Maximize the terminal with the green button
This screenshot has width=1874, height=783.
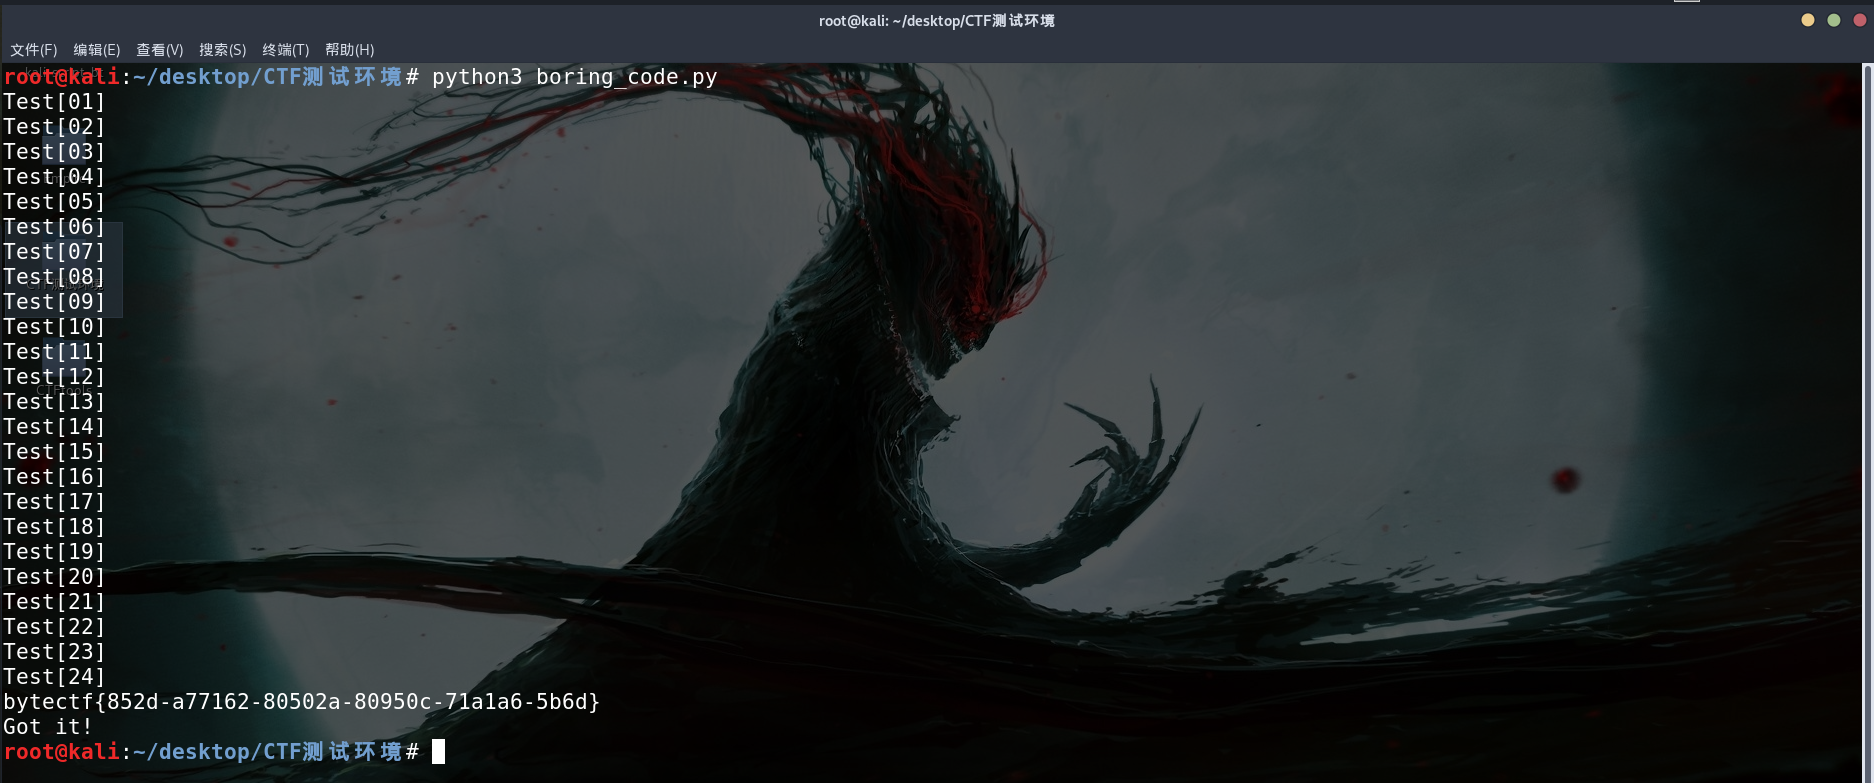point(1834,20)
